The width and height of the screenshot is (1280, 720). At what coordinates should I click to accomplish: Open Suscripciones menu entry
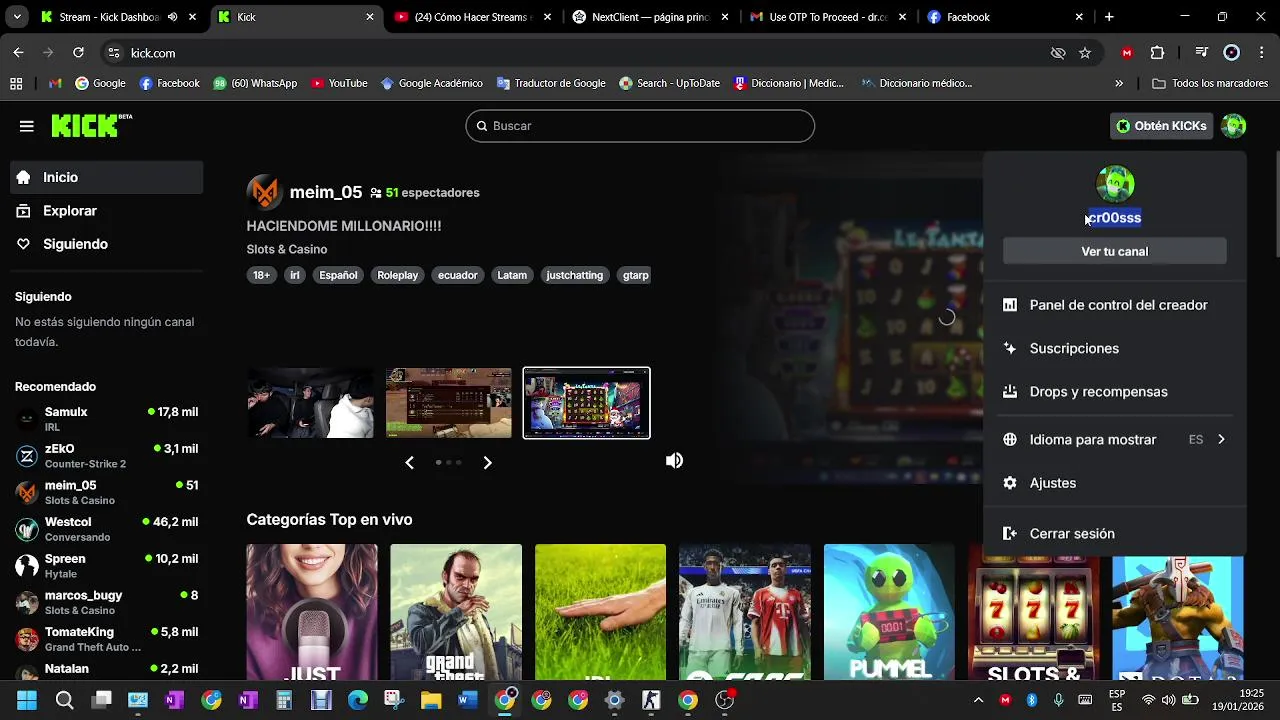(1115, 348)
